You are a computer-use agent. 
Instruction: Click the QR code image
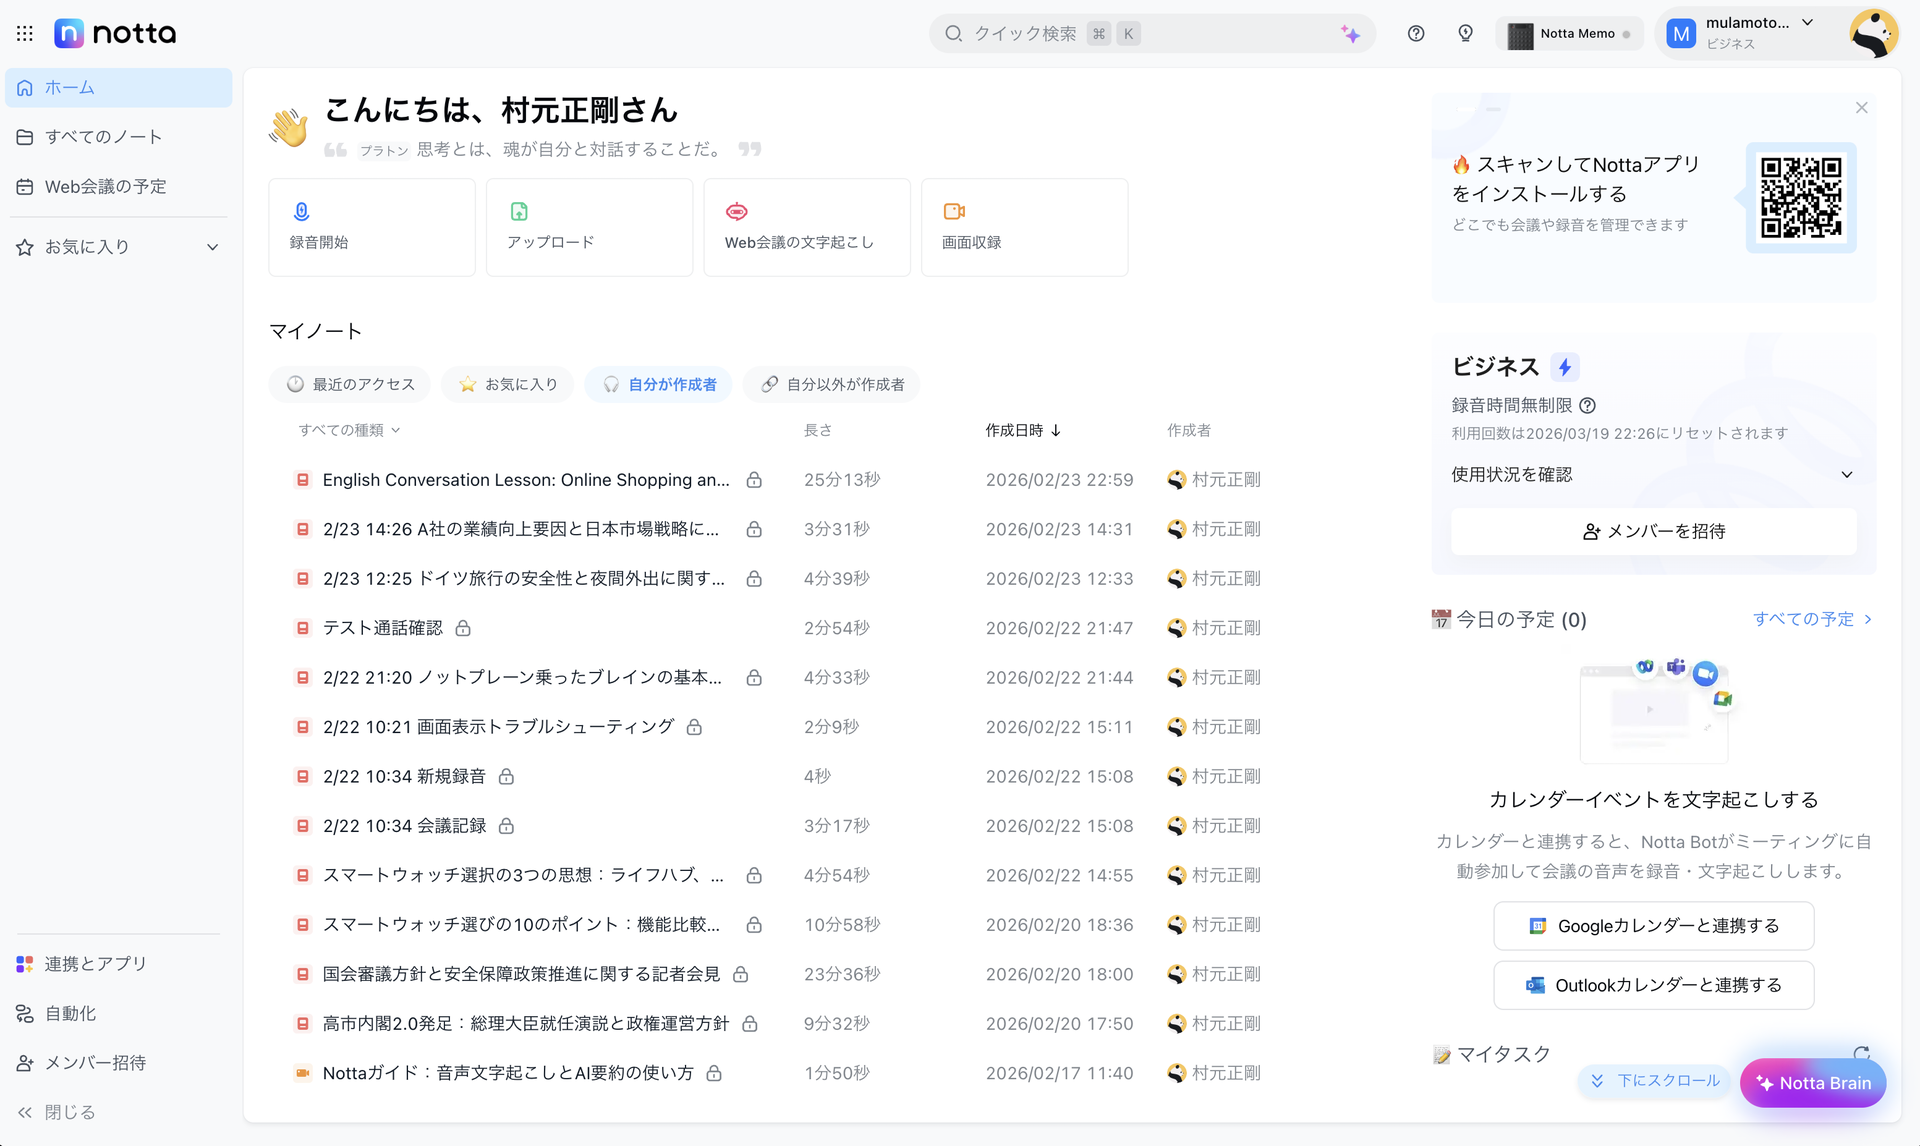[x=1801, y=197]
